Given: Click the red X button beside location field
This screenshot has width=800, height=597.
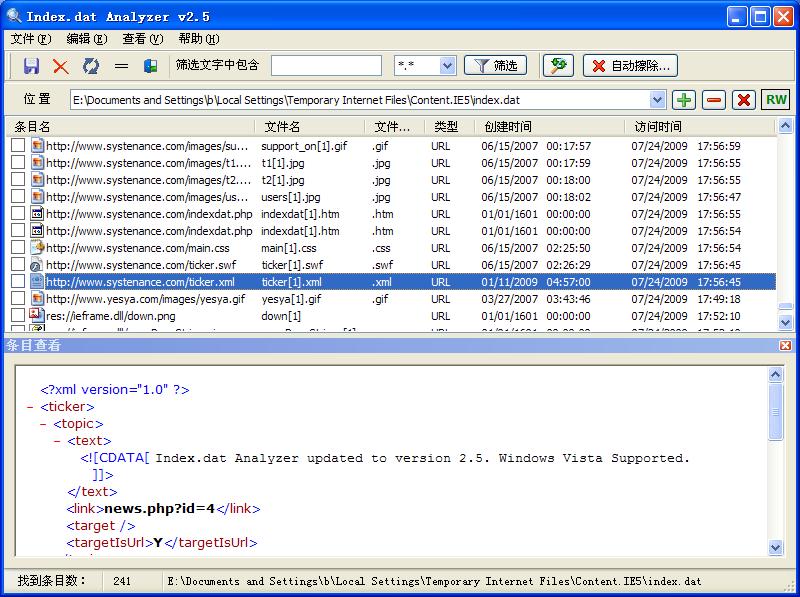Looking at the screenshot, I should (x=744, y=100).
